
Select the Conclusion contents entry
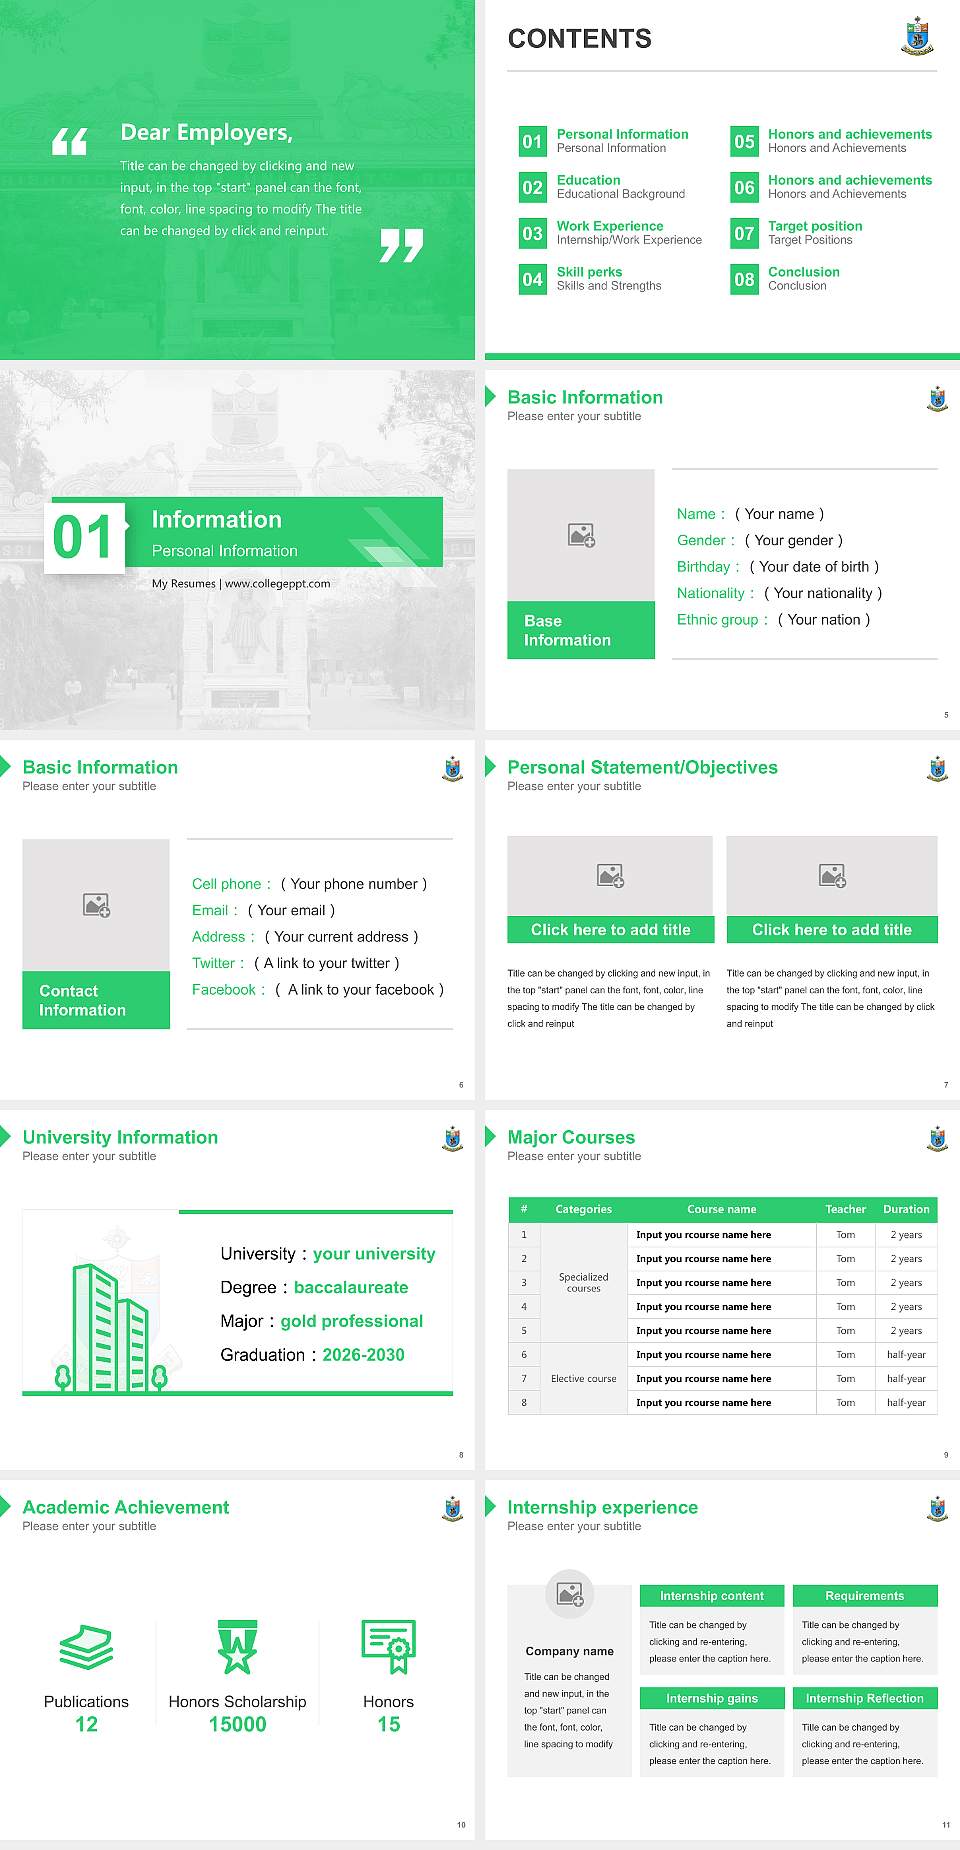click(804, 278)
